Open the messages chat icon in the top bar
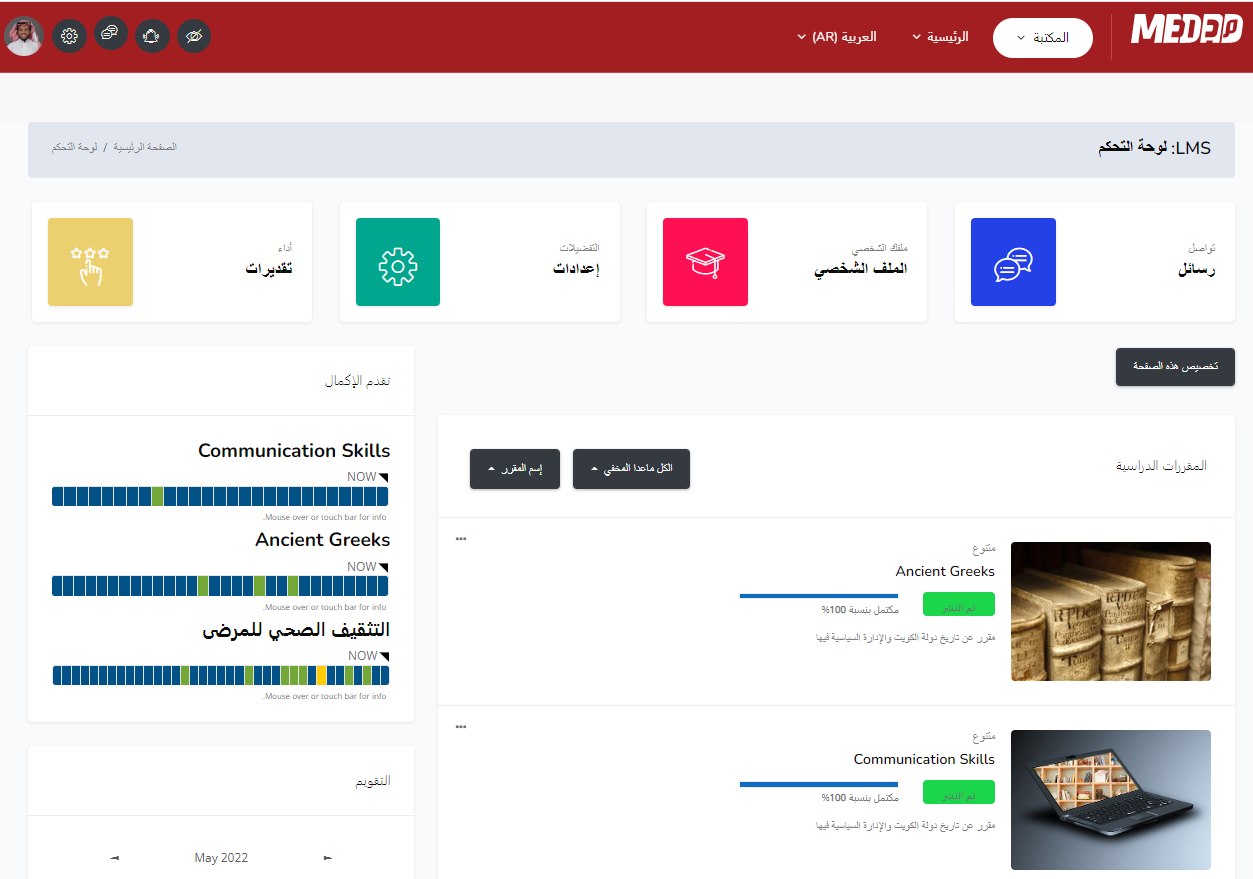 pos(110,35)
